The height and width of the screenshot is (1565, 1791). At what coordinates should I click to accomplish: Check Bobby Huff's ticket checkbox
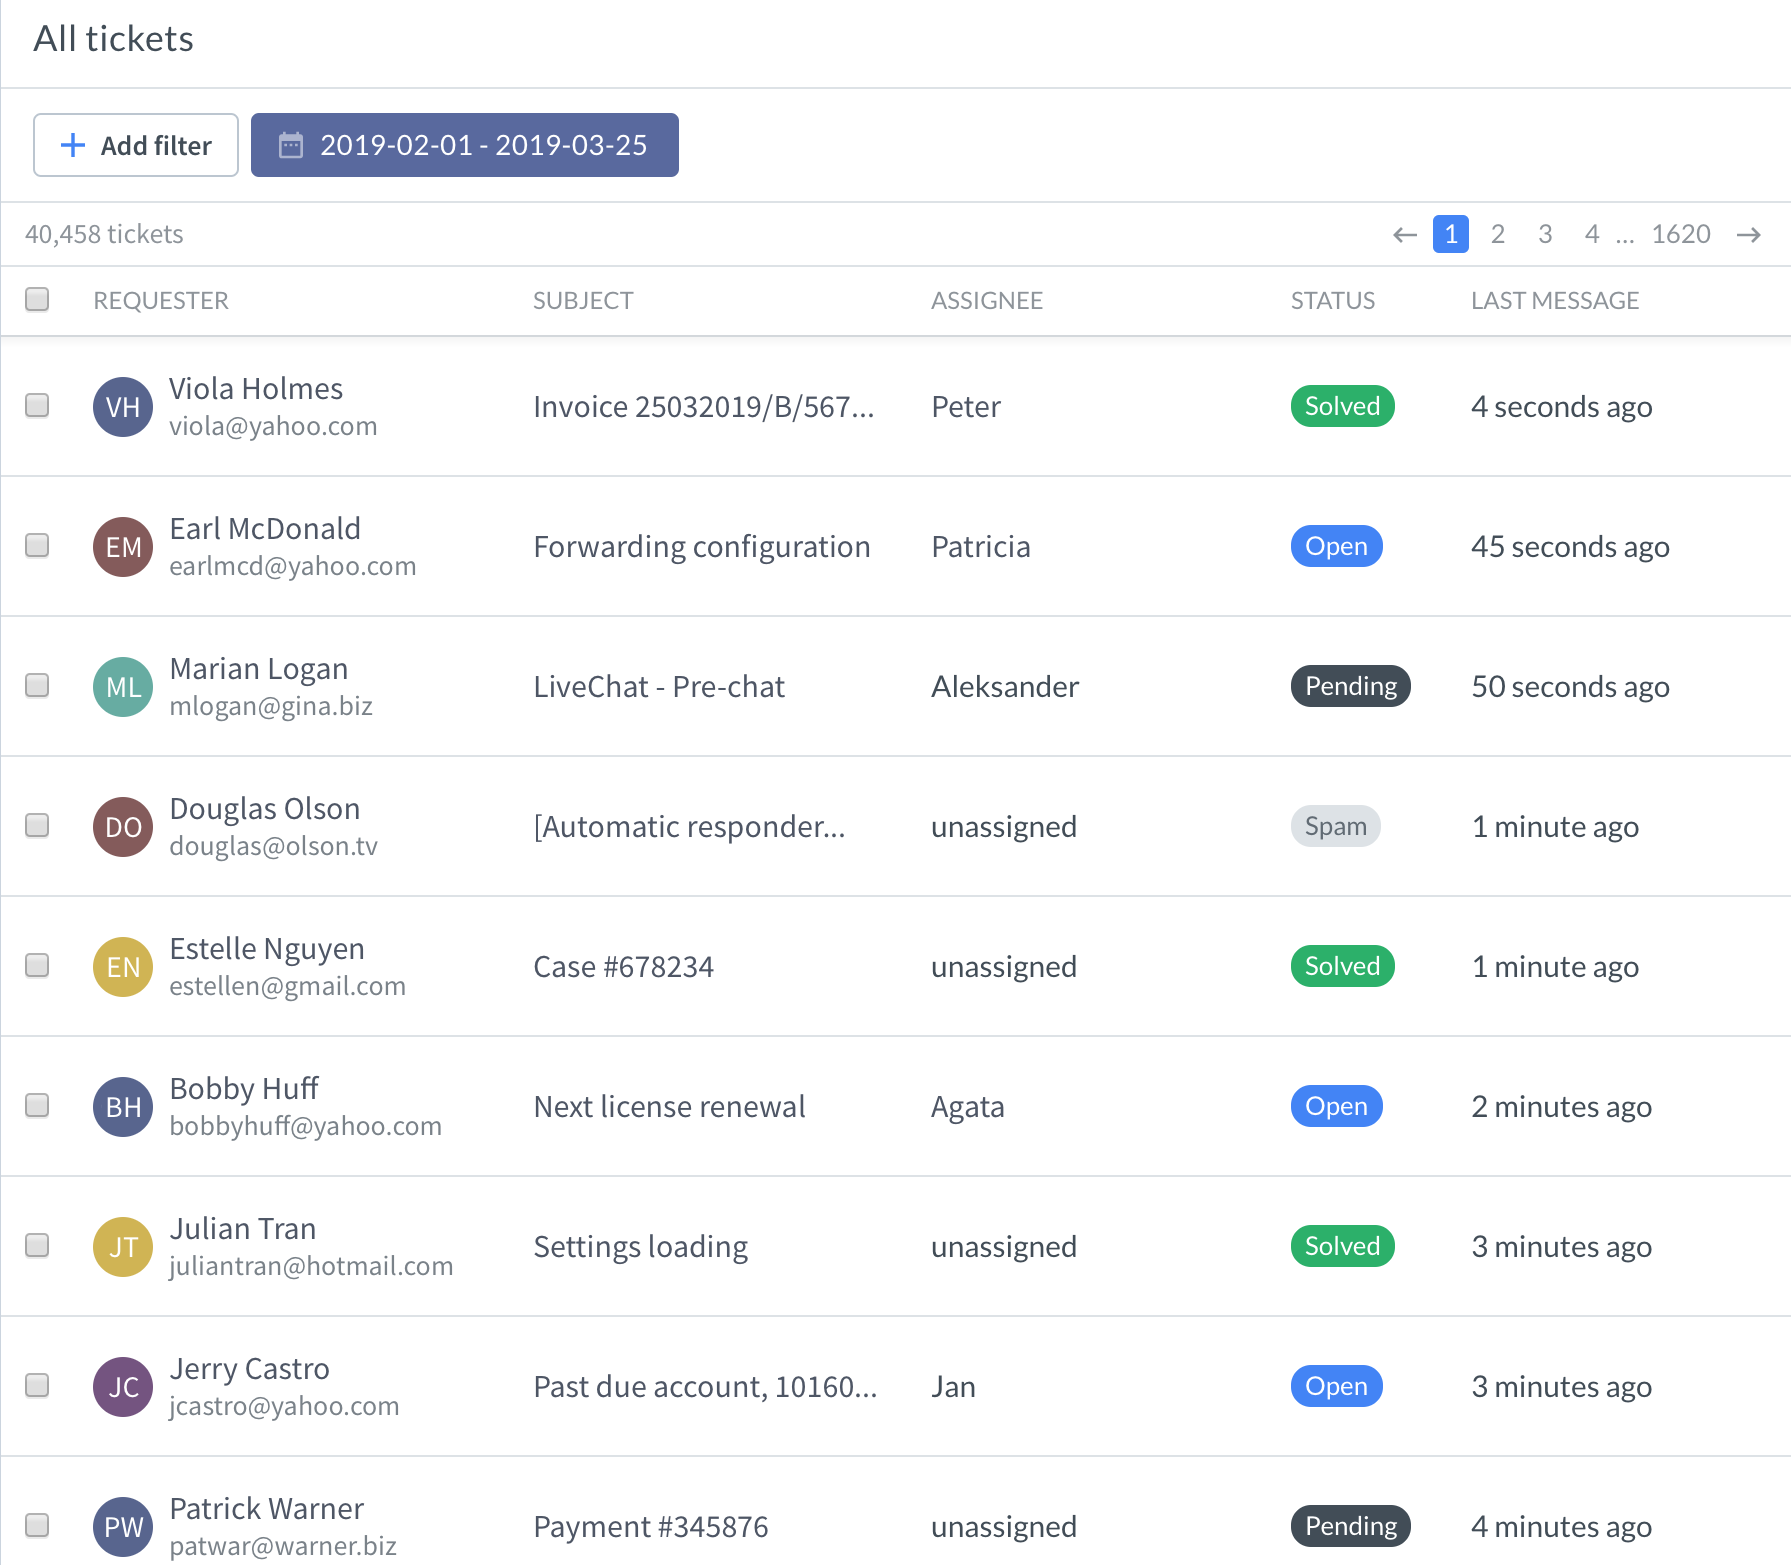[37, 1106]
